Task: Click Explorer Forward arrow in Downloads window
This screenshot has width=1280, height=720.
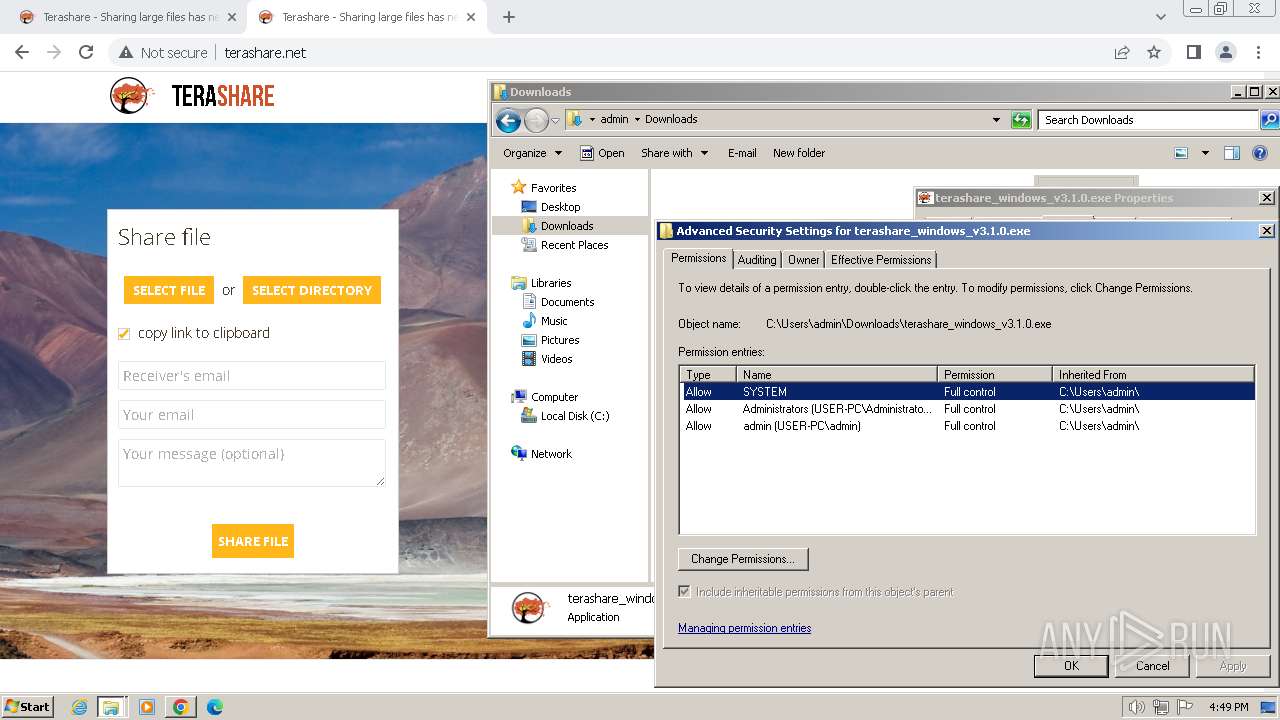Action: [537, 121]
